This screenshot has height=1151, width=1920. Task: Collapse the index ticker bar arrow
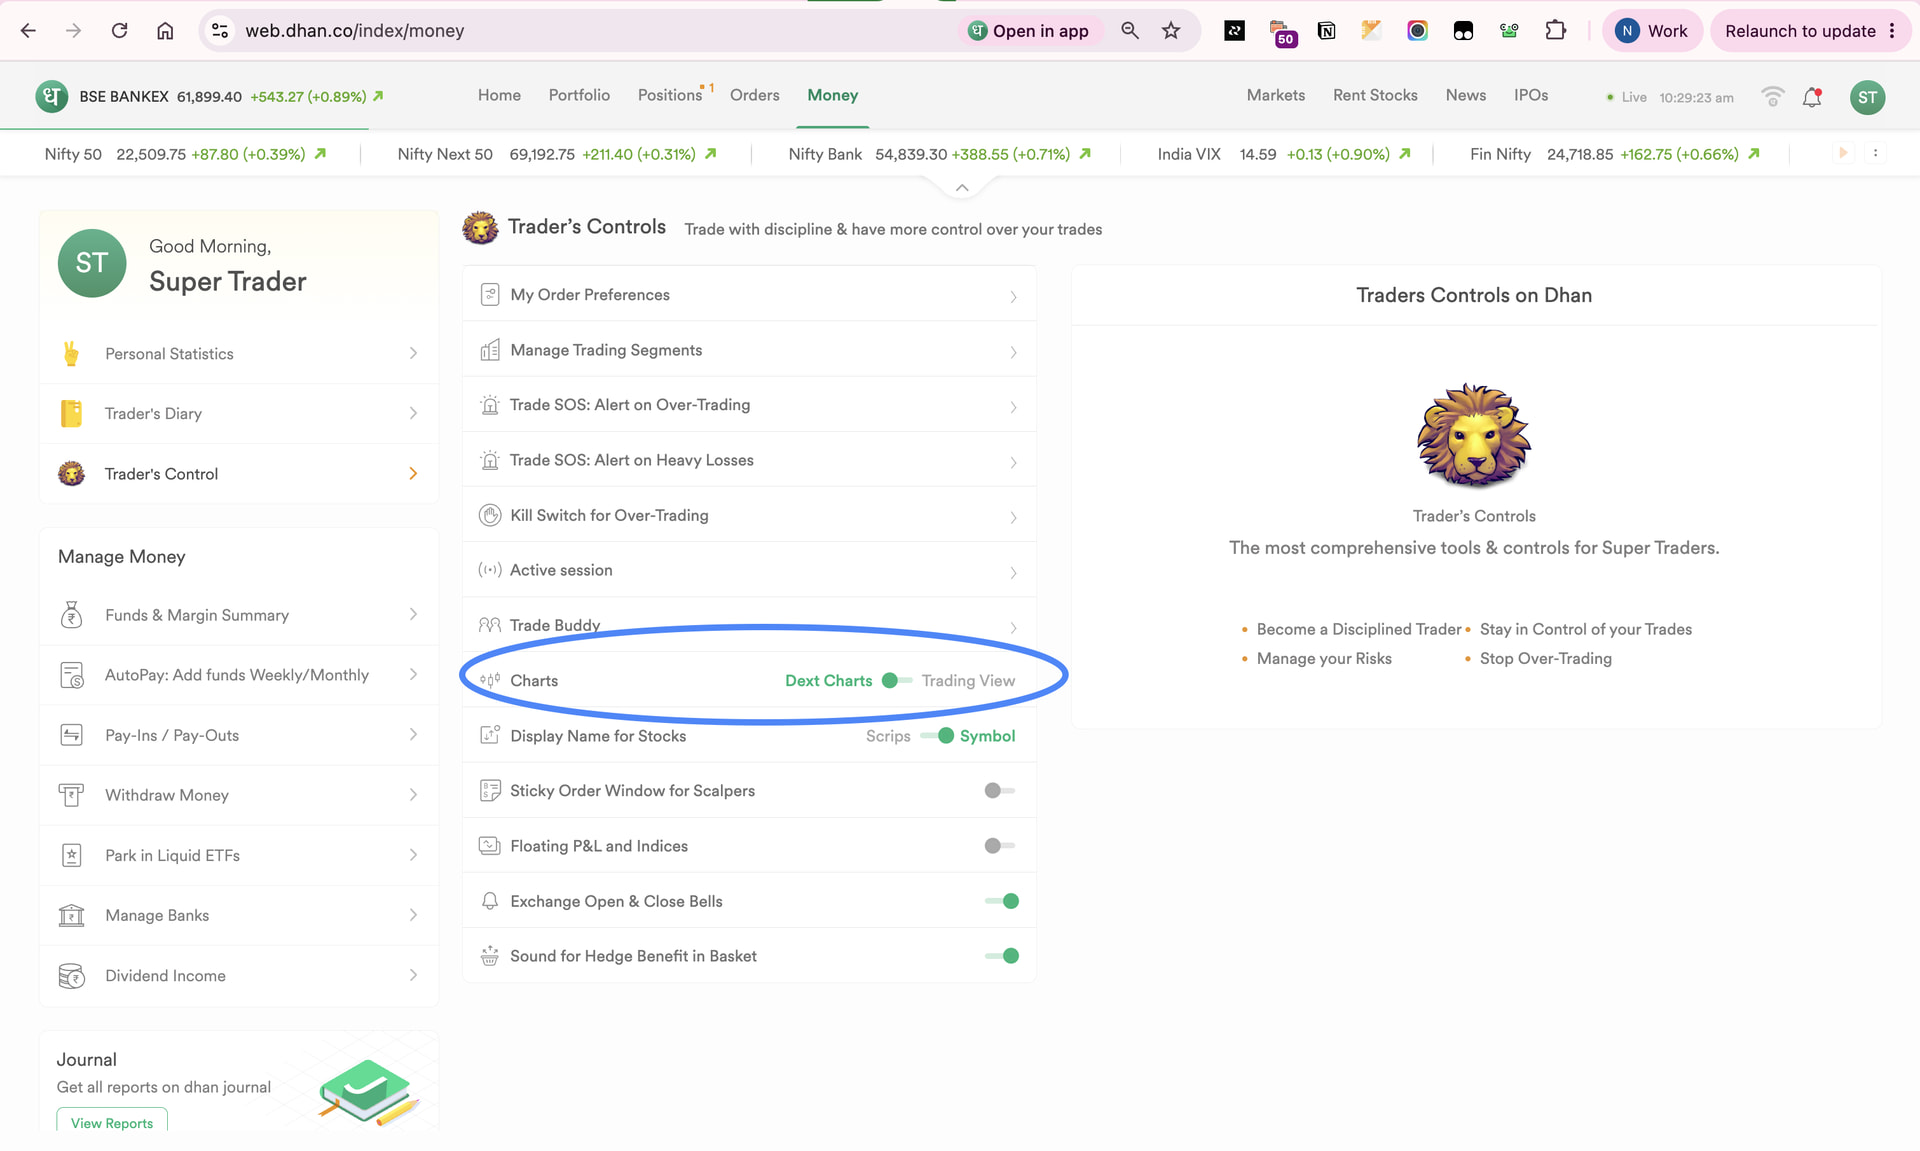click(962, 188)
